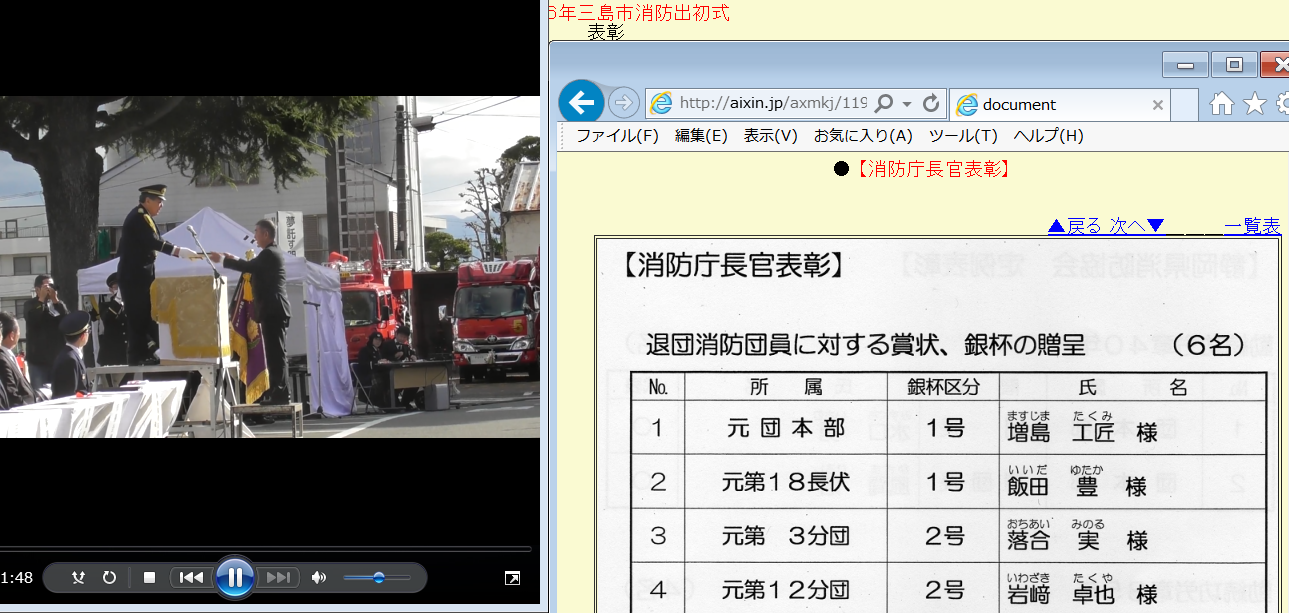Open the お気に入り(A) menu

[x=863, y=136]
